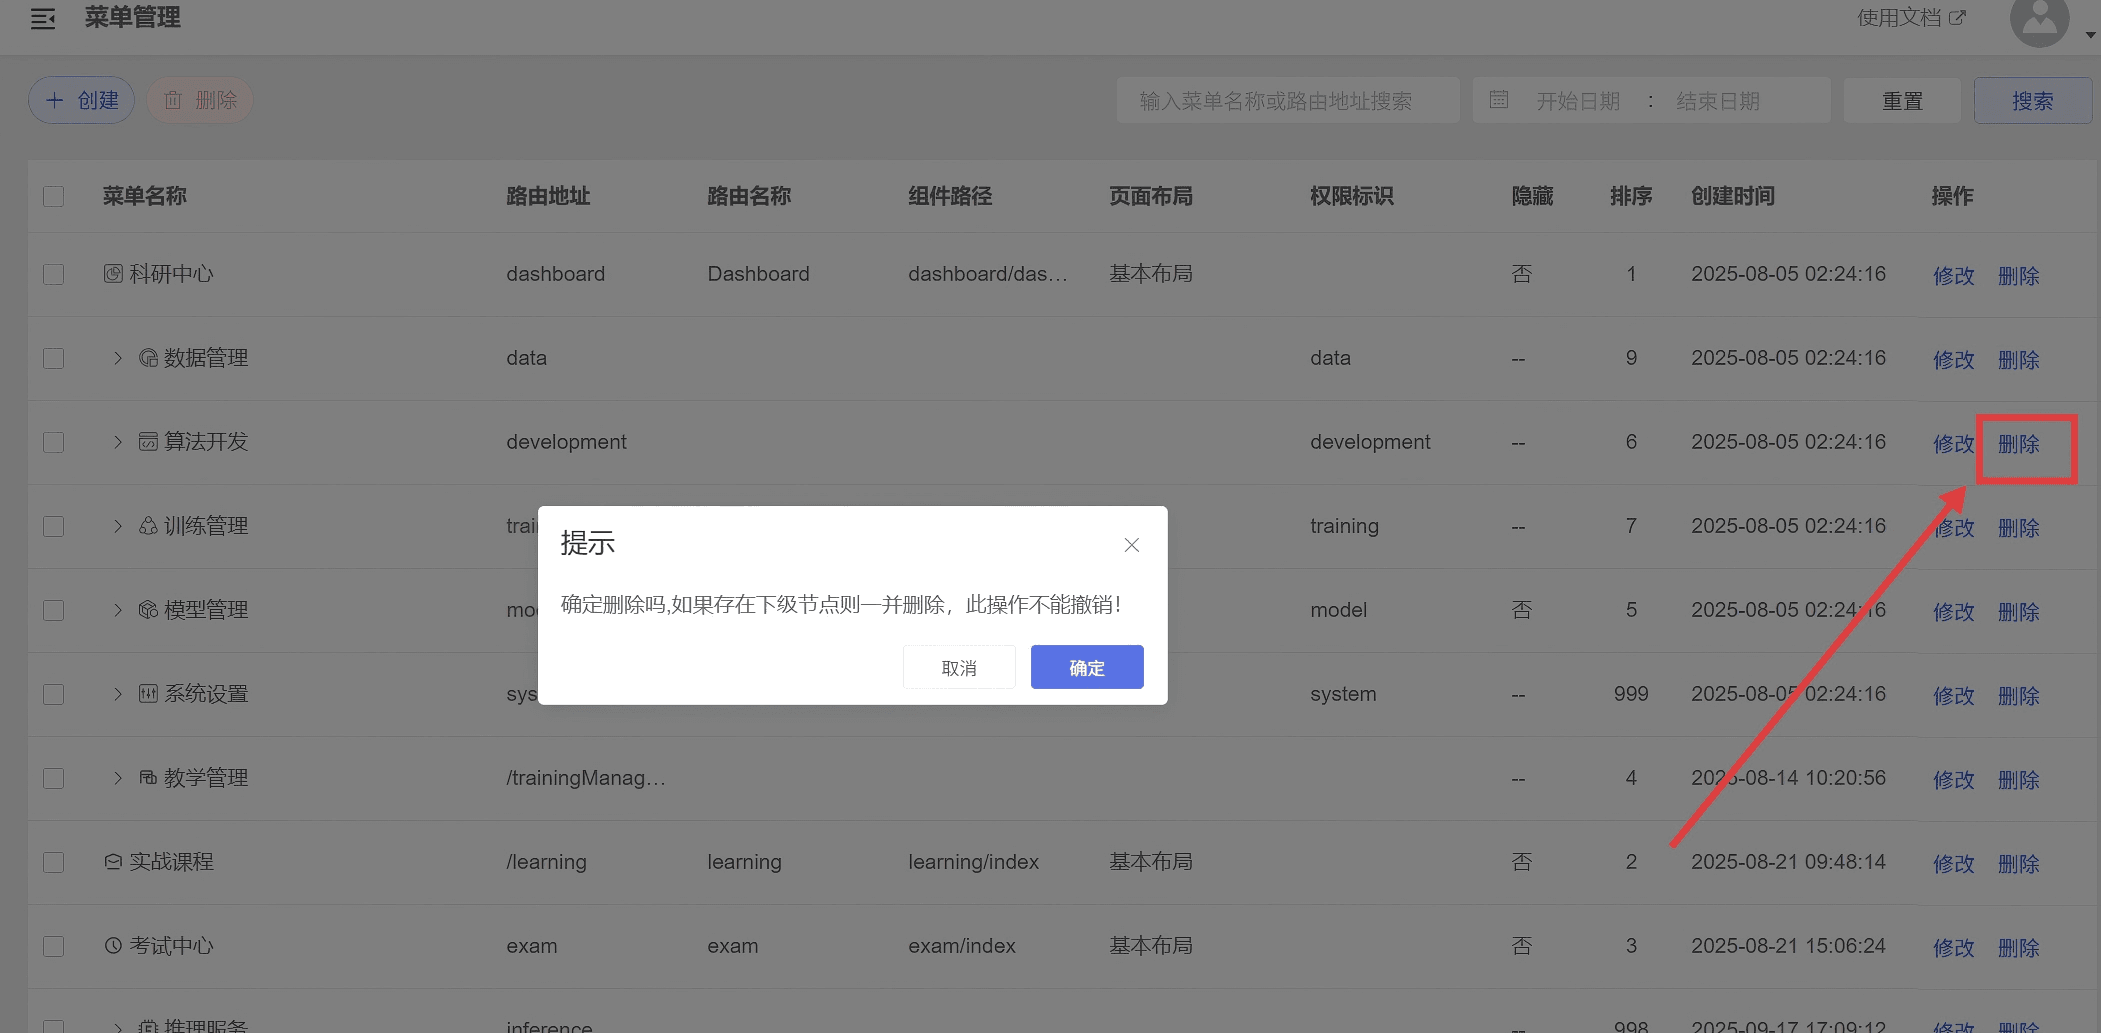Check the 科研中心 row checkbox
Viewport: 2101px width, 1033px height.
[54, 274]
